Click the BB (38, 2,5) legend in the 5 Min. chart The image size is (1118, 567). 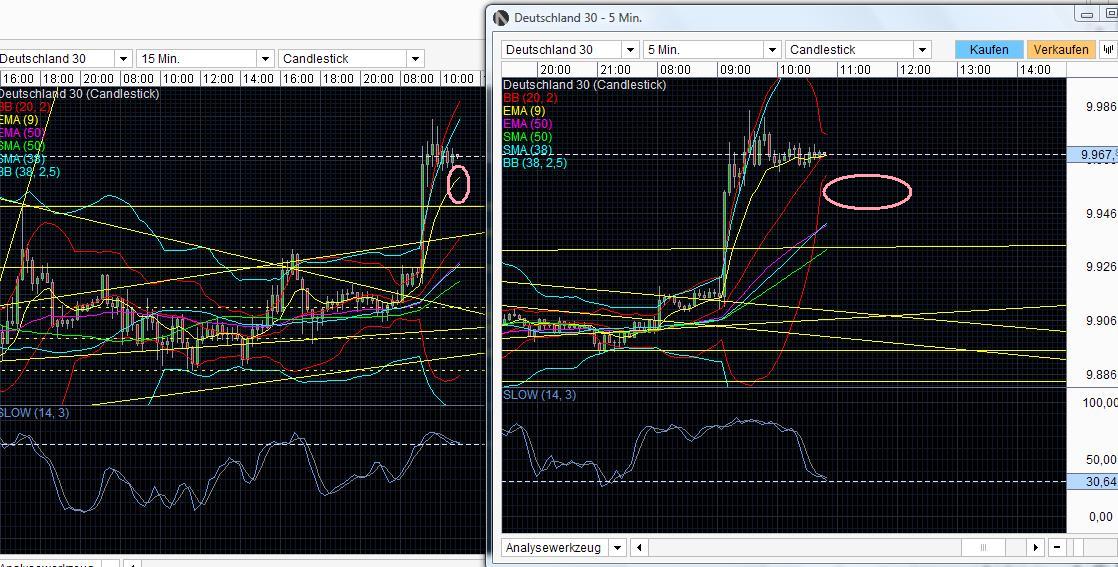(x=535, y=163)
